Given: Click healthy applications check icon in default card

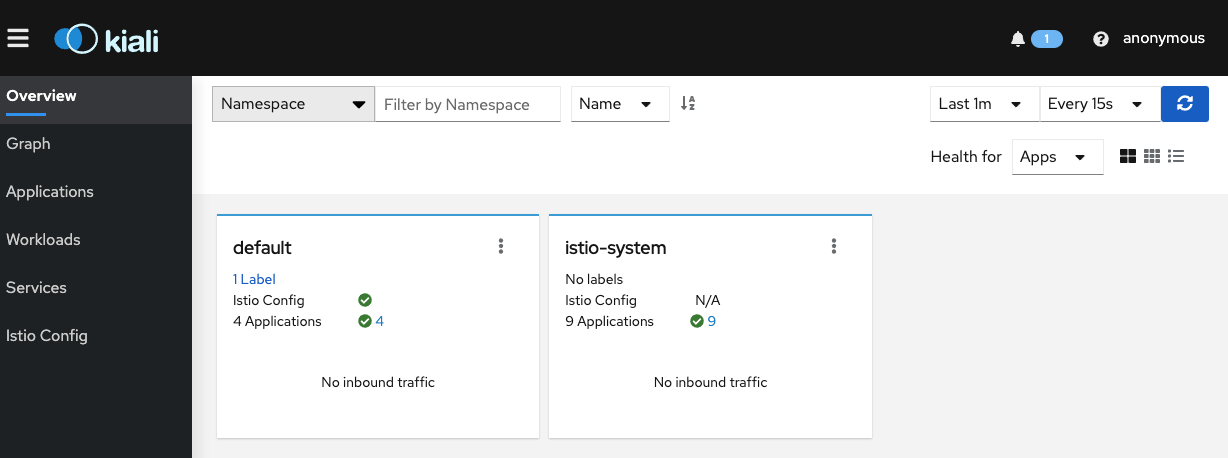Looking at the screenshot, I should click(365, 321).
